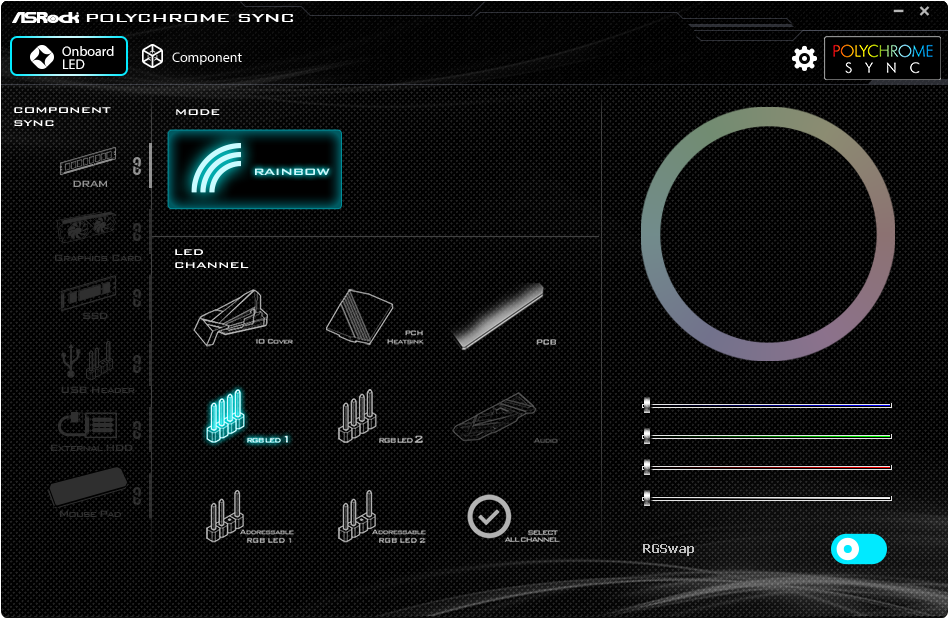The height and width of the screenshot is (620, 950).
Task: Select the RGB LED 1 header
Action: 247,416
